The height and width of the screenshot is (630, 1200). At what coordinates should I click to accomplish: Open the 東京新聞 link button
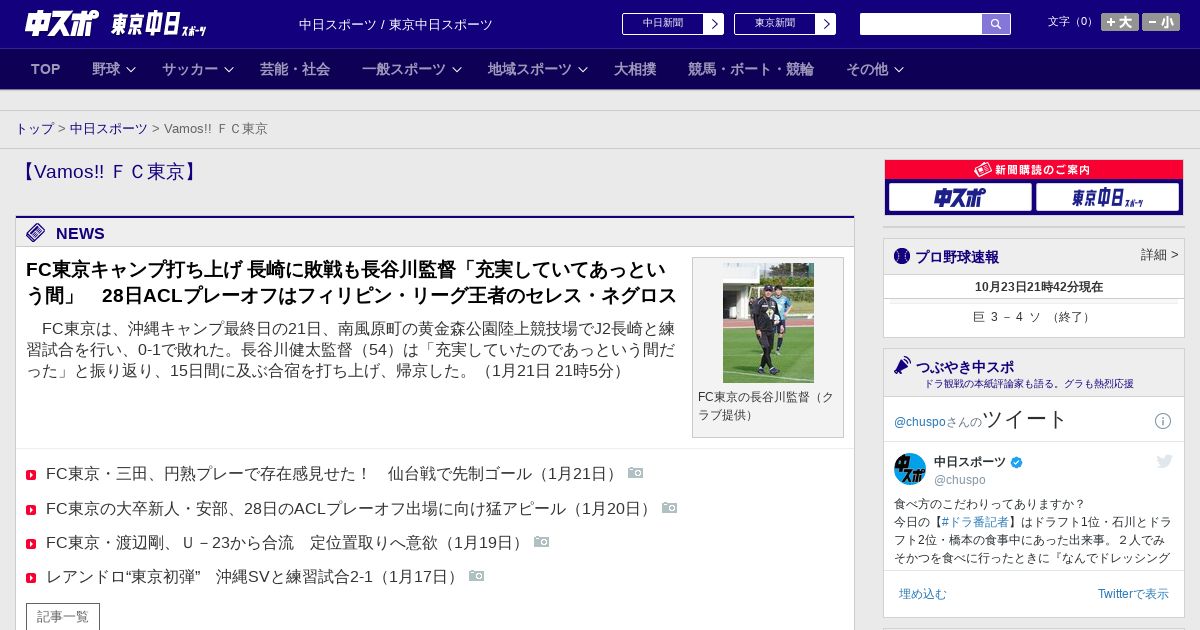pyautogui.click(x=775, y=24)
